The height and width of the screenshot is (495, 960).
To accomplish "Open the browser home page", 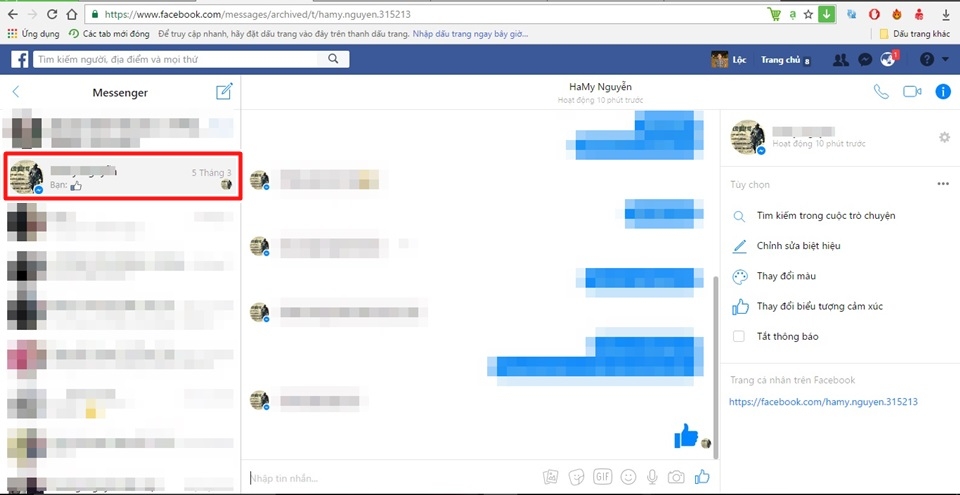I will [x=72, y=13].
